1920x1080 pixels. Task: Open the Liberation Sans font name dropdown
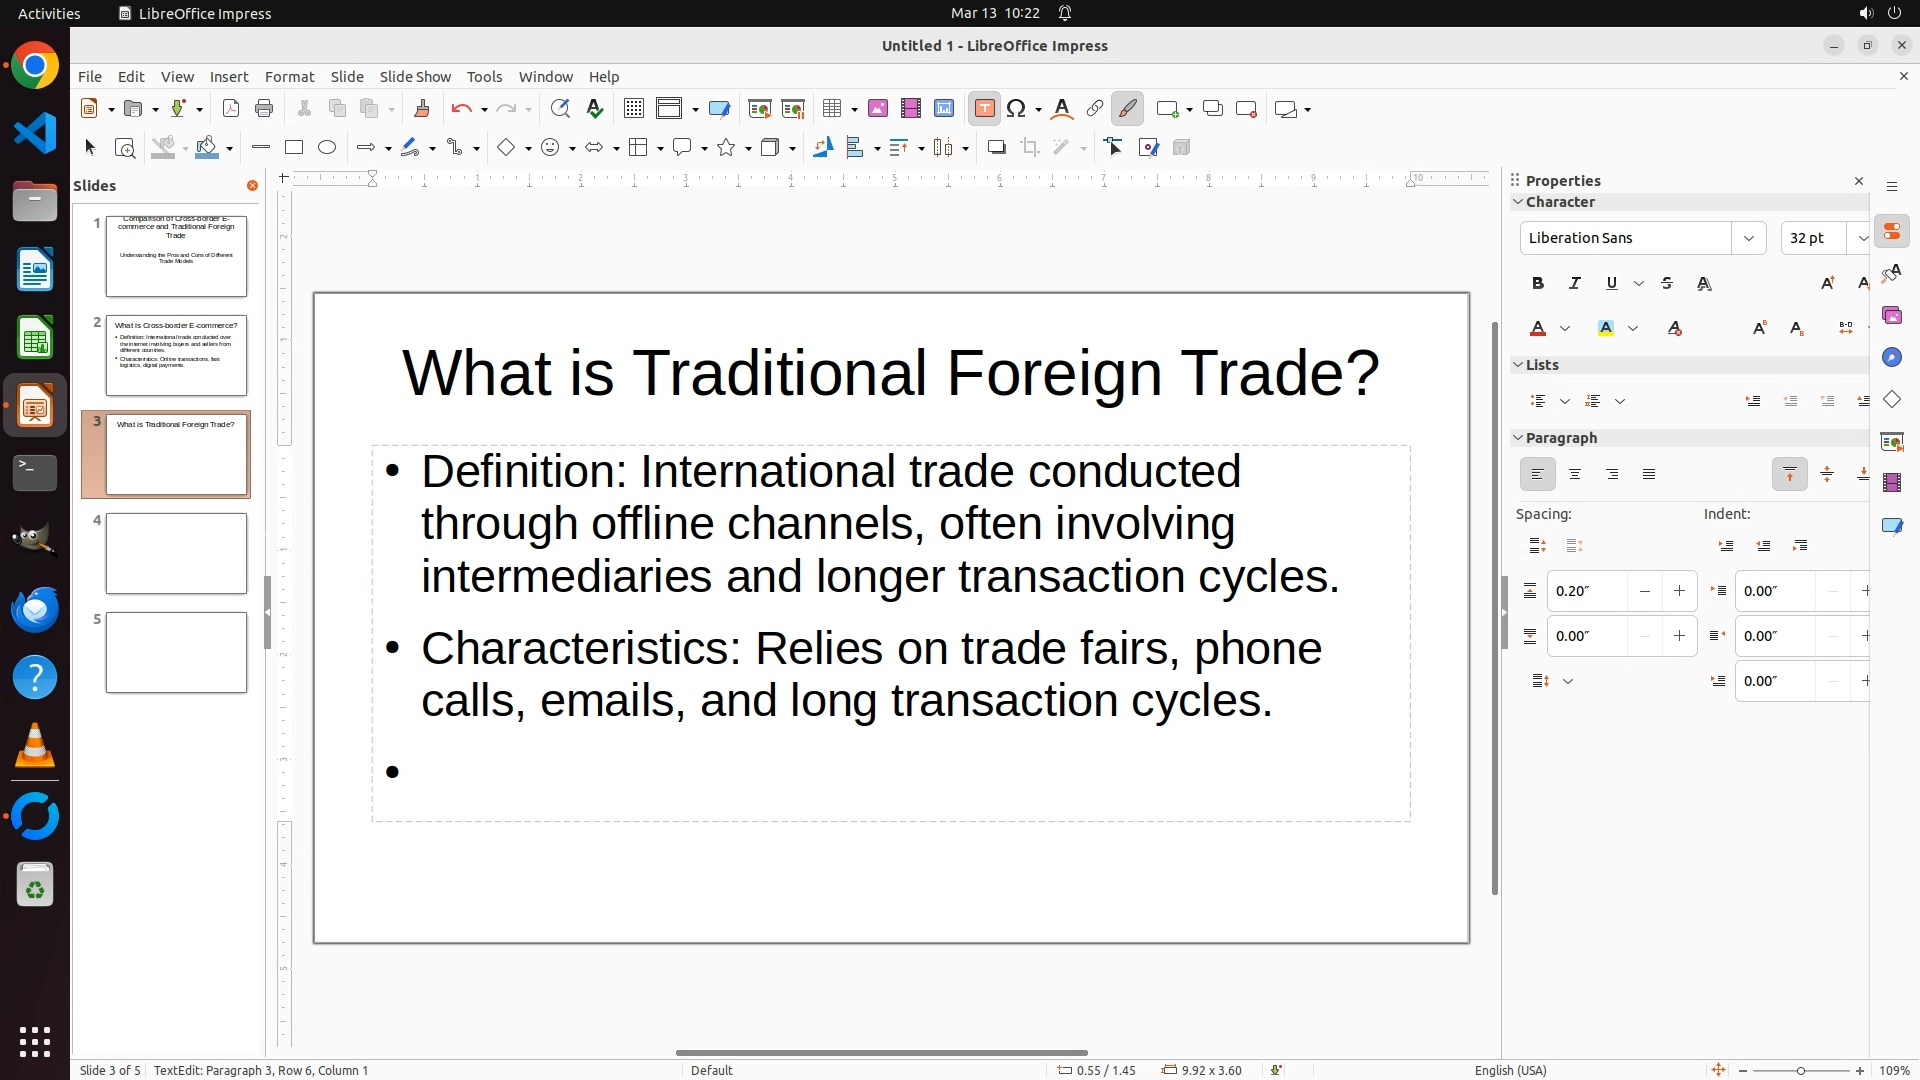1748,238
